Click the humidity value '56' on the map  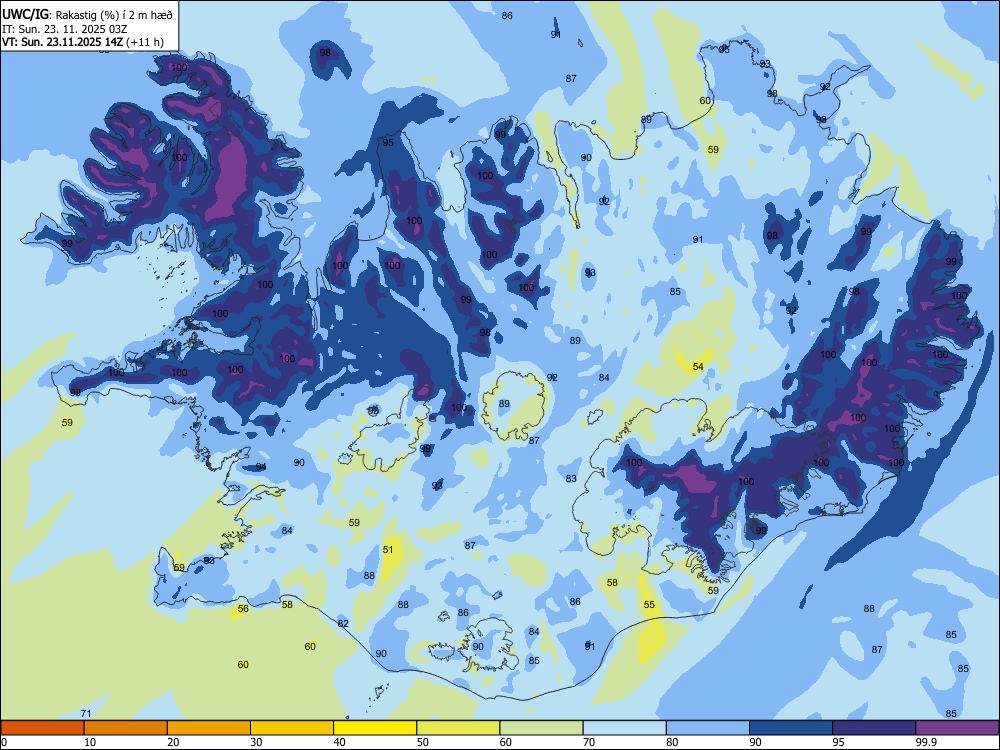[243, 609]
